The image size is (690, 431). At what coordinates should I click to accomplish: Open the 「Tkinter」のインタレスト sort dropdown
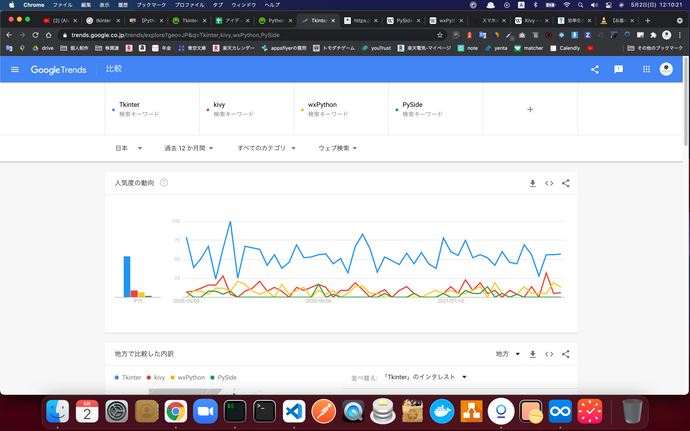click(425, 377)
